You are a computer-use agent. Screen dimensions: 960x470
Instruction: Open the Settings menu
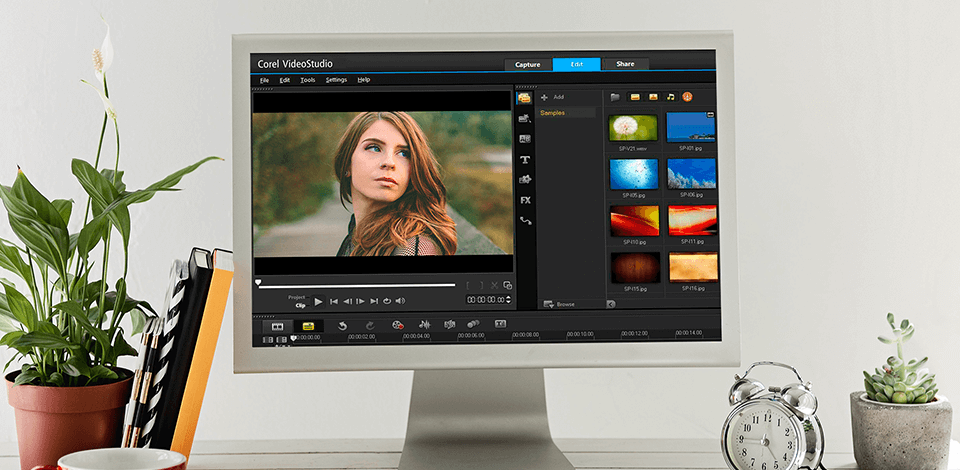click(x=336, y=80)
